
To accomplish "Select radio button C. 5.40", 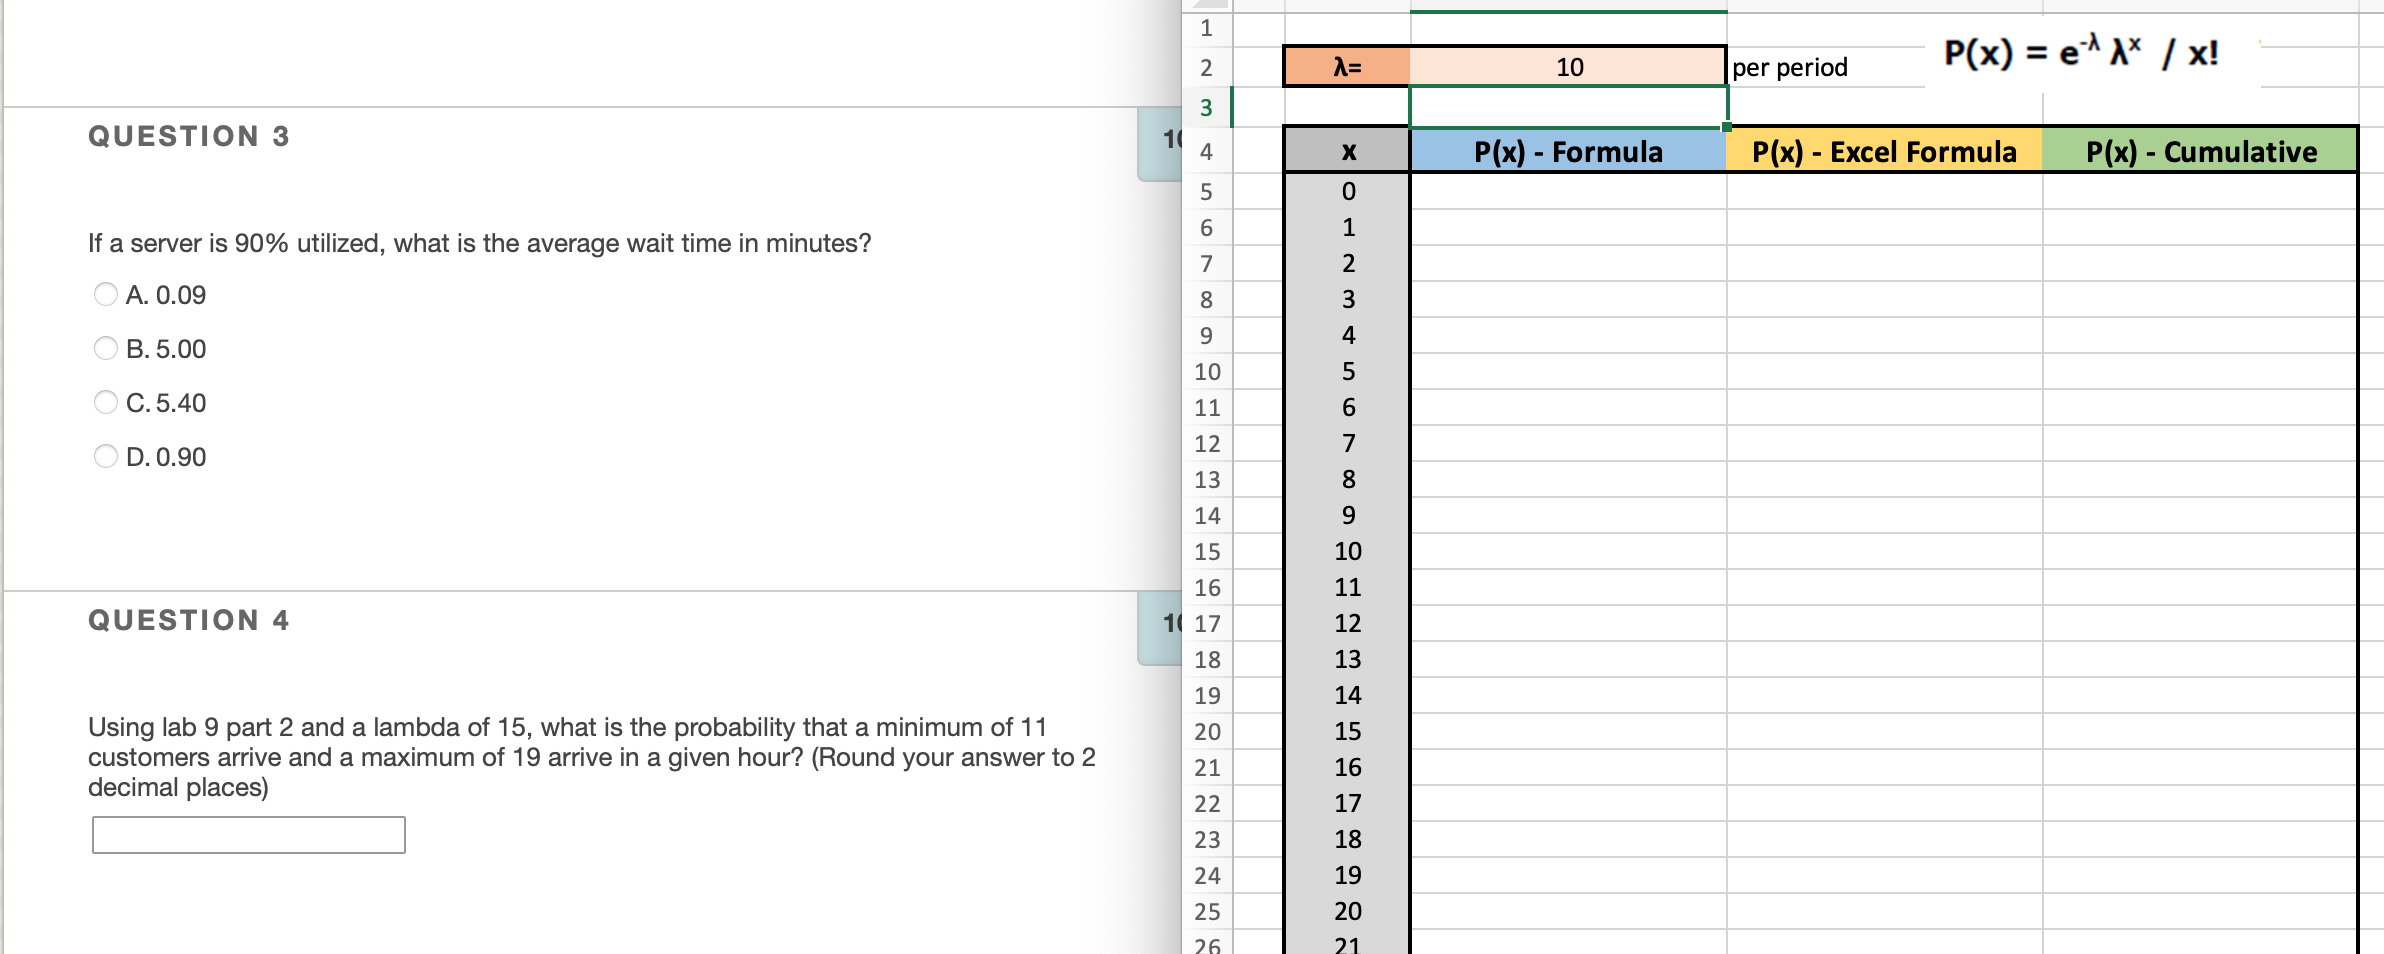I will point(105,403).
